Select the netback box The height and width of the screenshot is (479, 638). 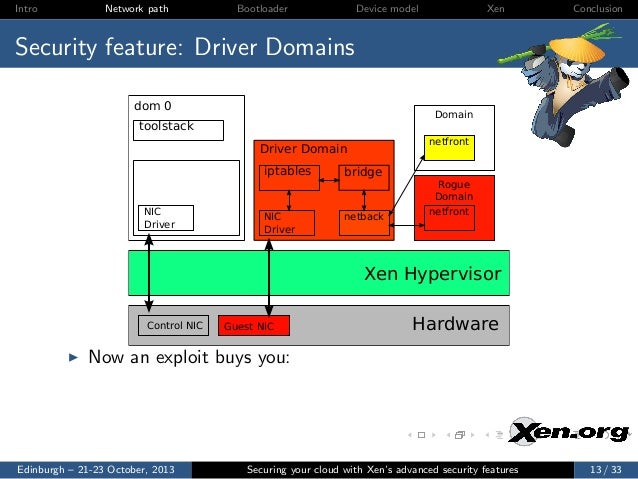364,223
